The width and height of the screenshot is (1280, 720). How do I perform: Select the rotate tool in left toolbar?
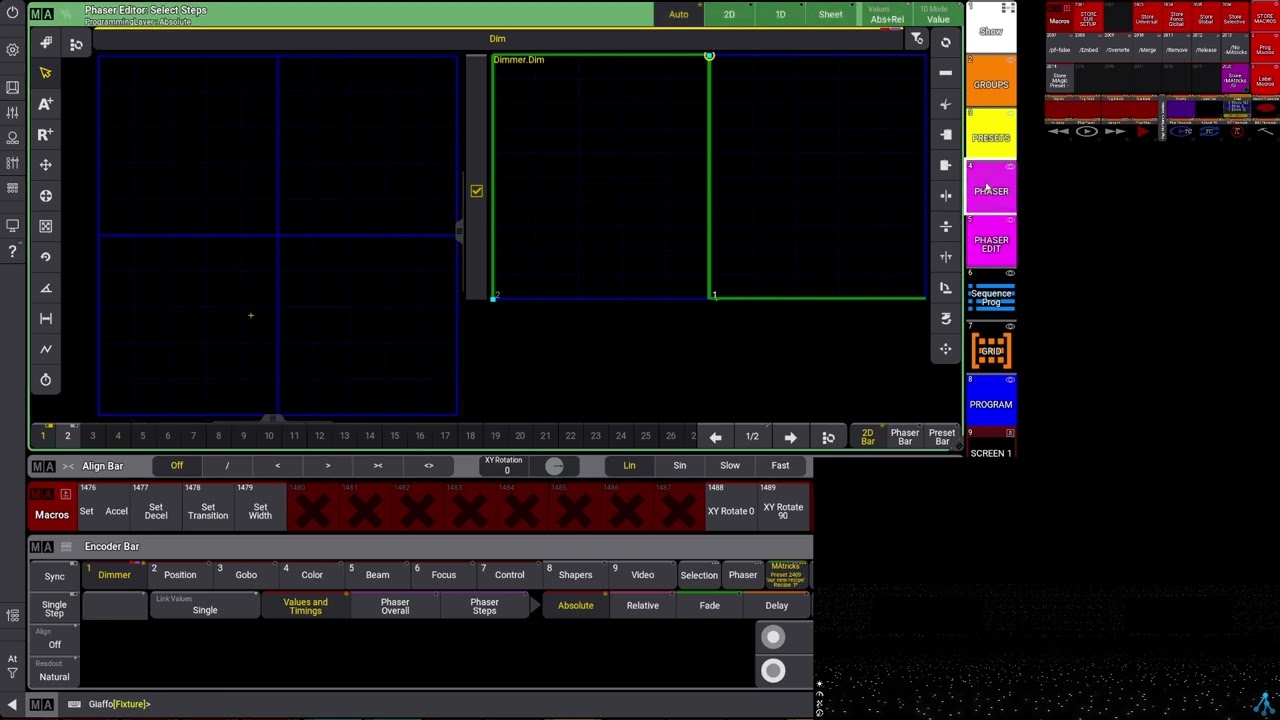45,257
